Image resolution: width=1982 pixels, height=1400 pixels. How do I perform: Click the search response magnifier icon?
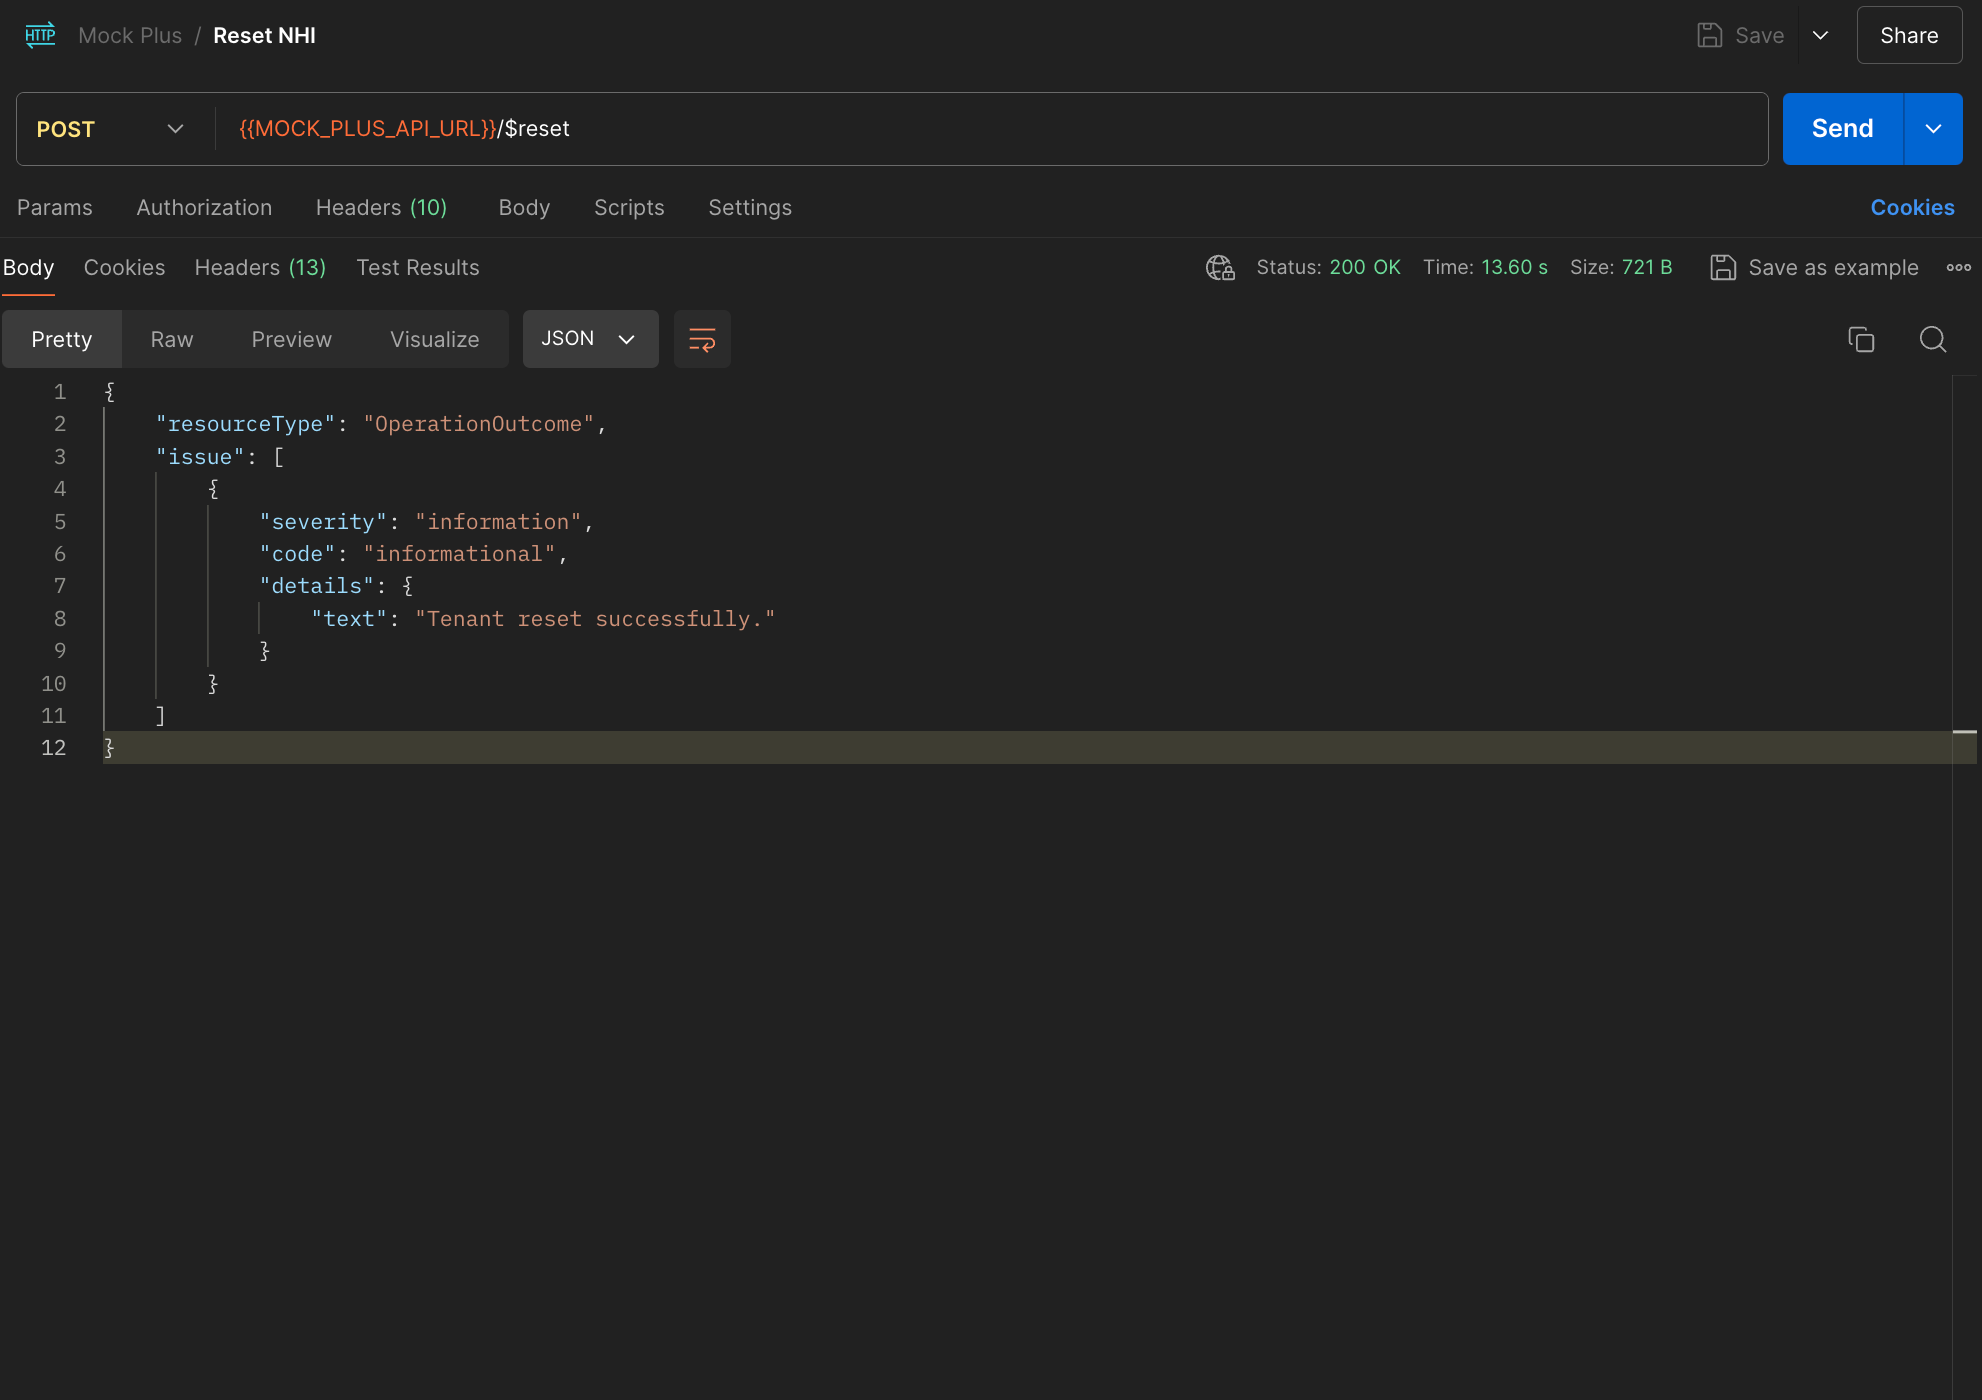click(x=1933, y=339)
